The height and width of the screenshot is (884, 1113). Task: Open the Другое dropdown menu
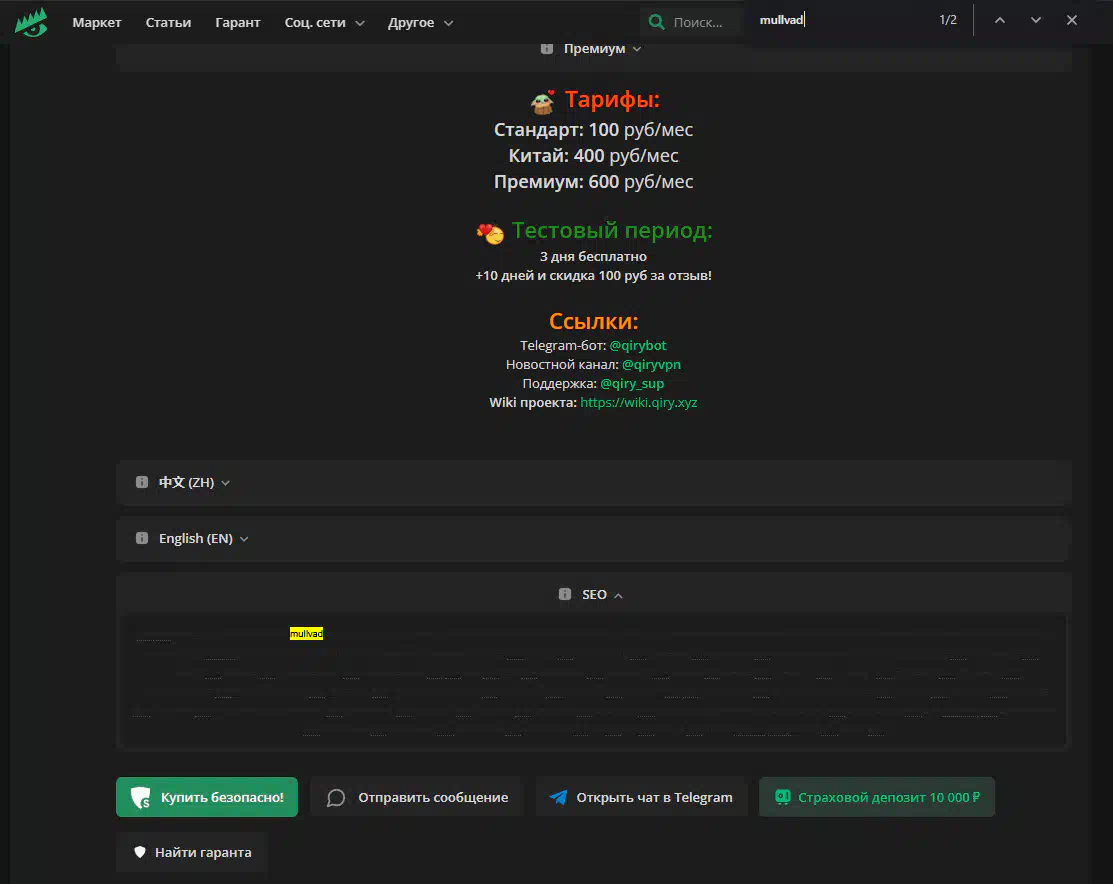pyautogui.click(x=420, y=22)
